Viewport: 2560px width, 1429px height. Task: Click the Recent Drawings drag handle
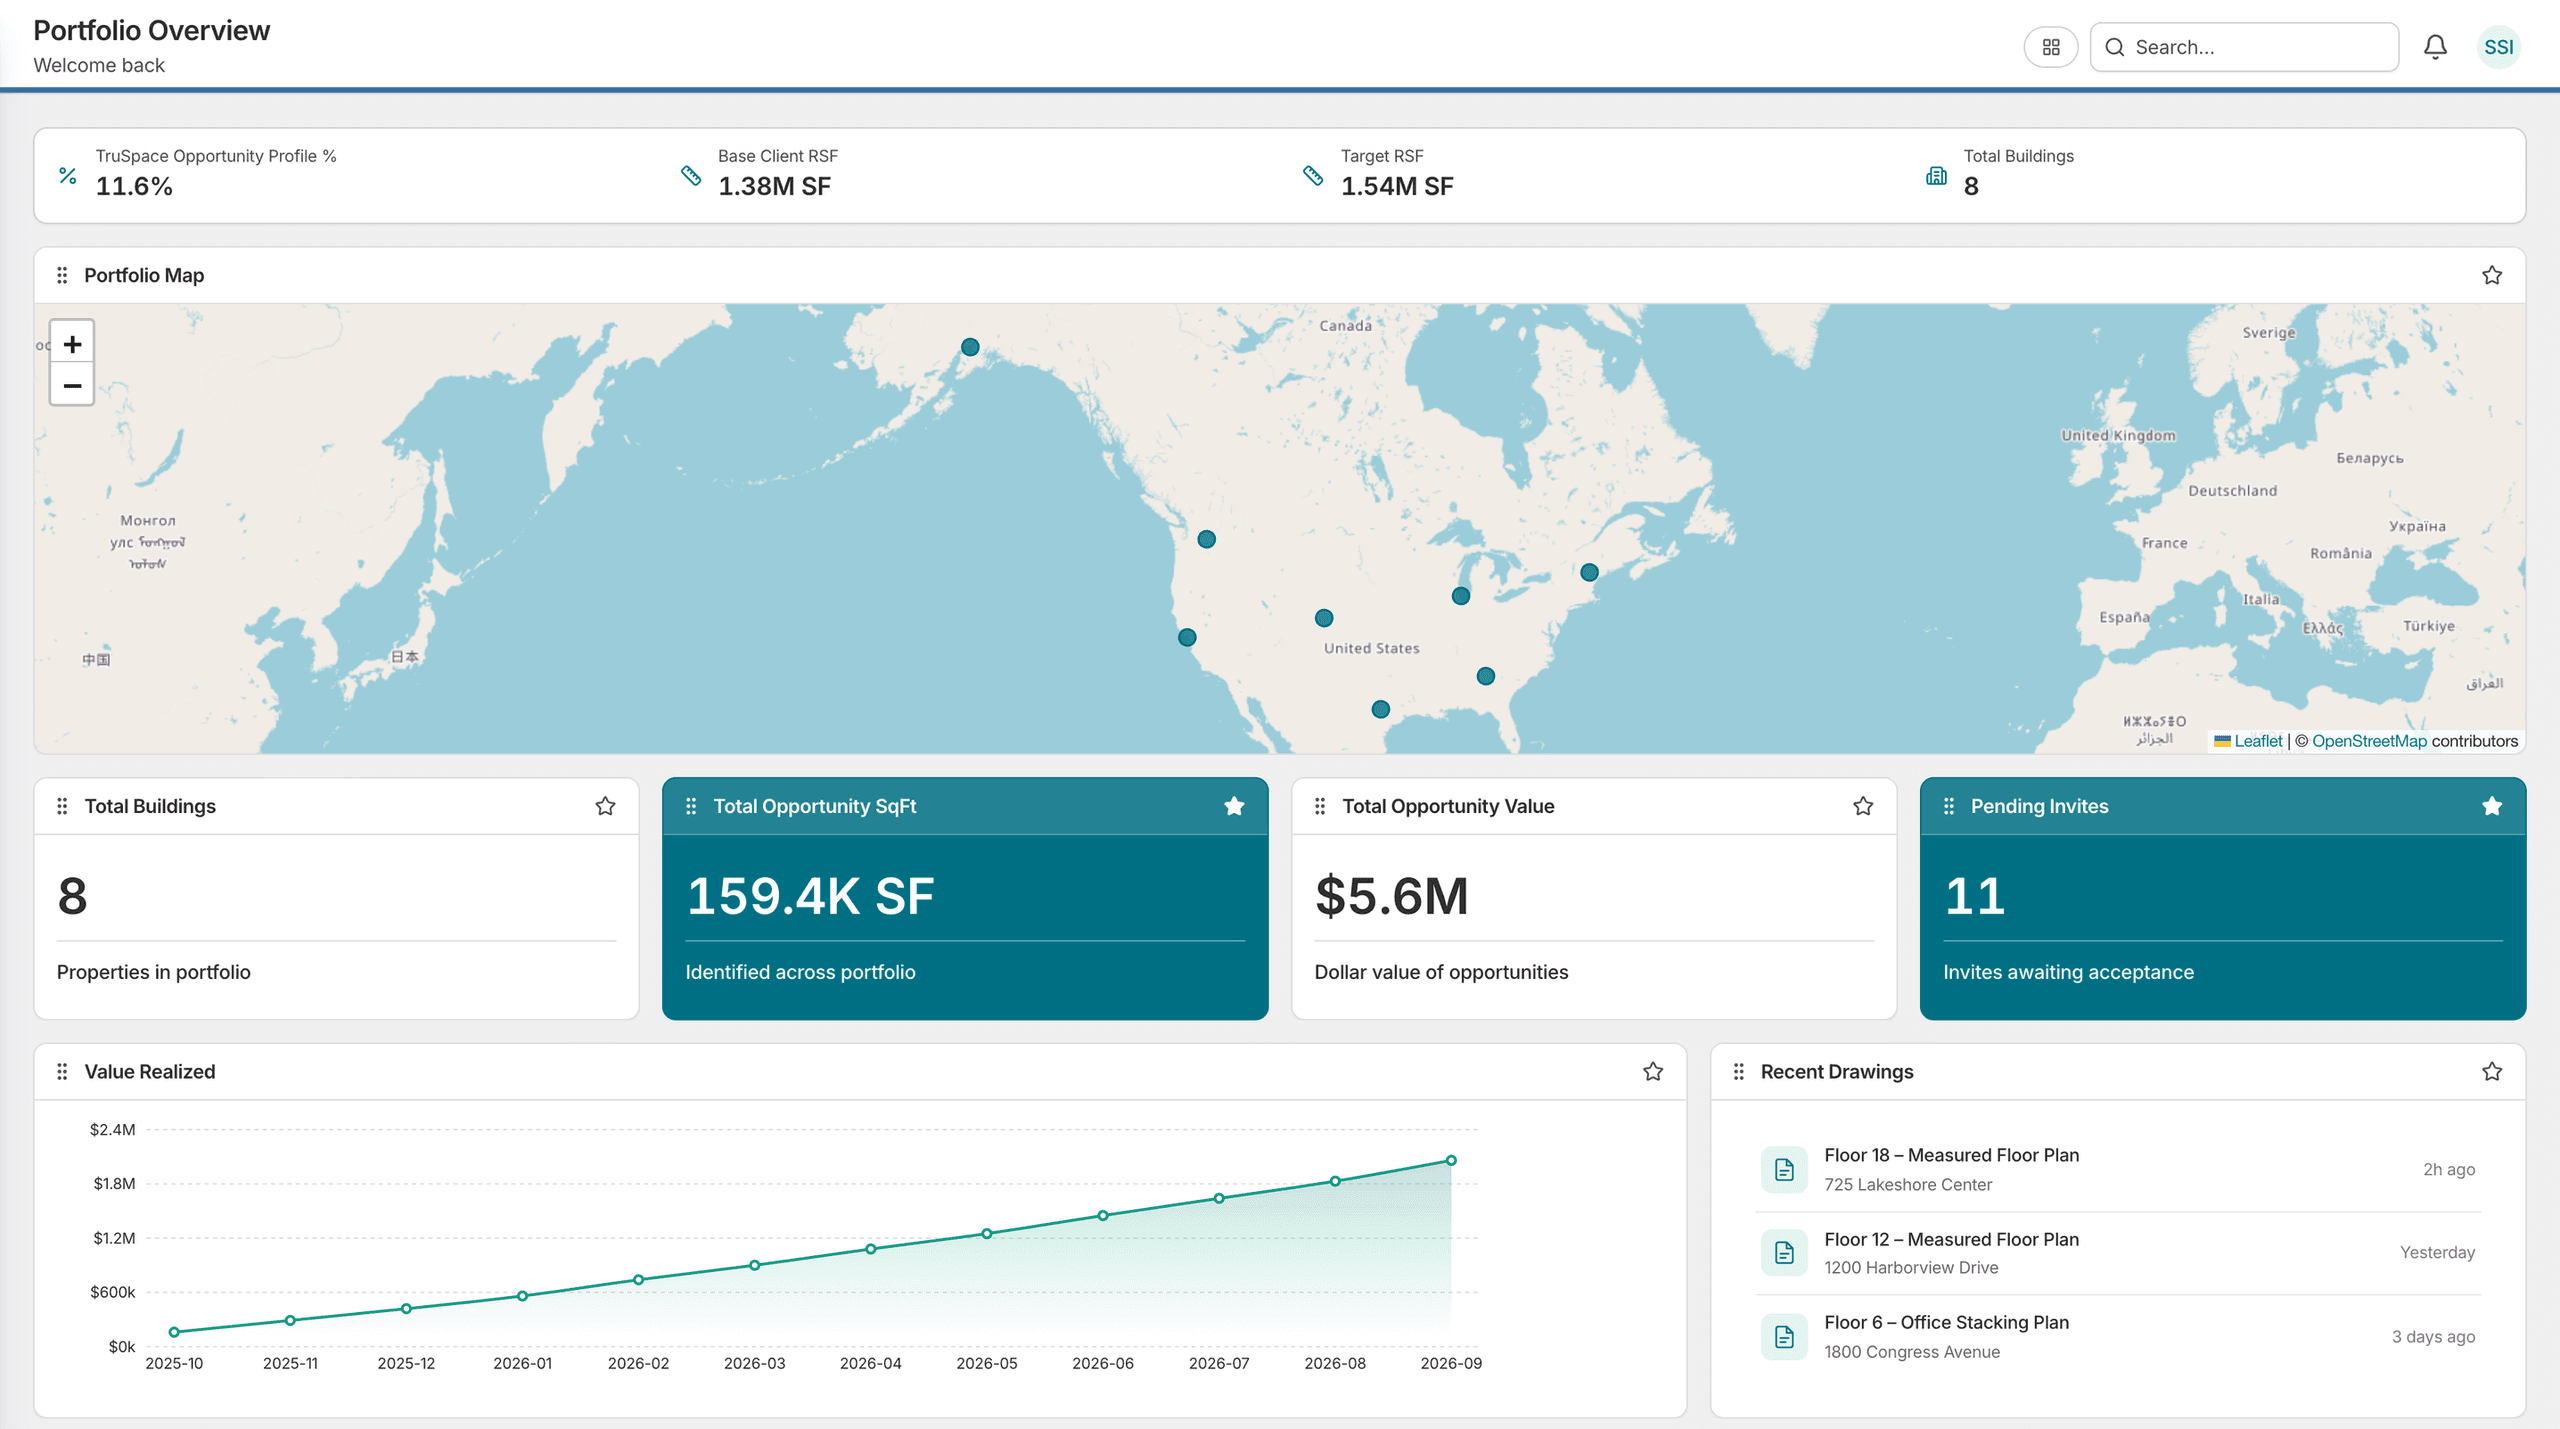[1738, 1072]
